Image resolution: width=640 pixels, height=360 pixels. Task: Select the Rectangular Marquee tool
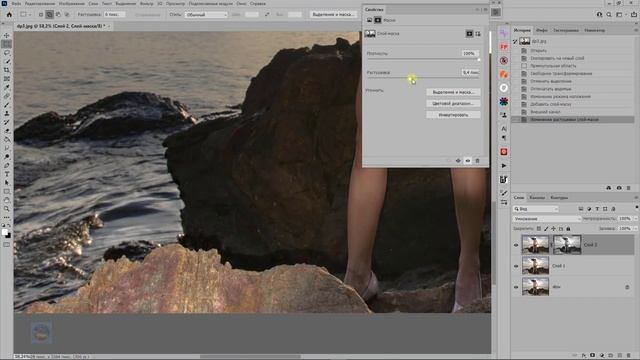pos(7,44)
